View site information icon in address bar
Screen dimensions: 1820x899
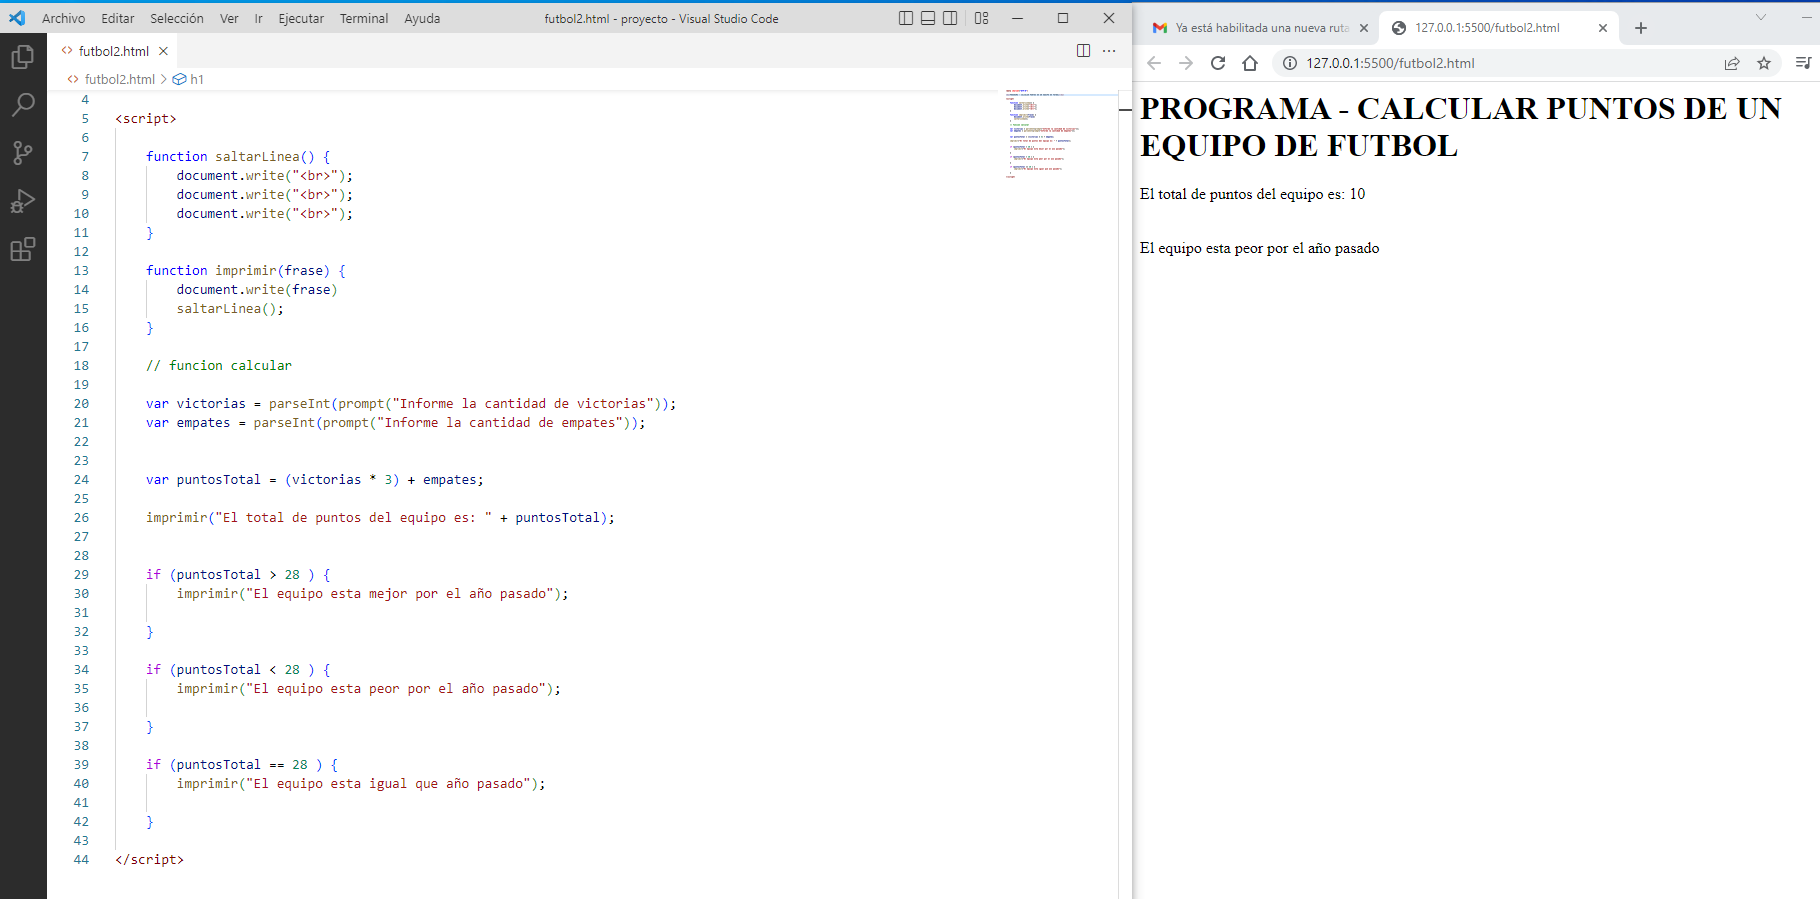[1290, 63]
